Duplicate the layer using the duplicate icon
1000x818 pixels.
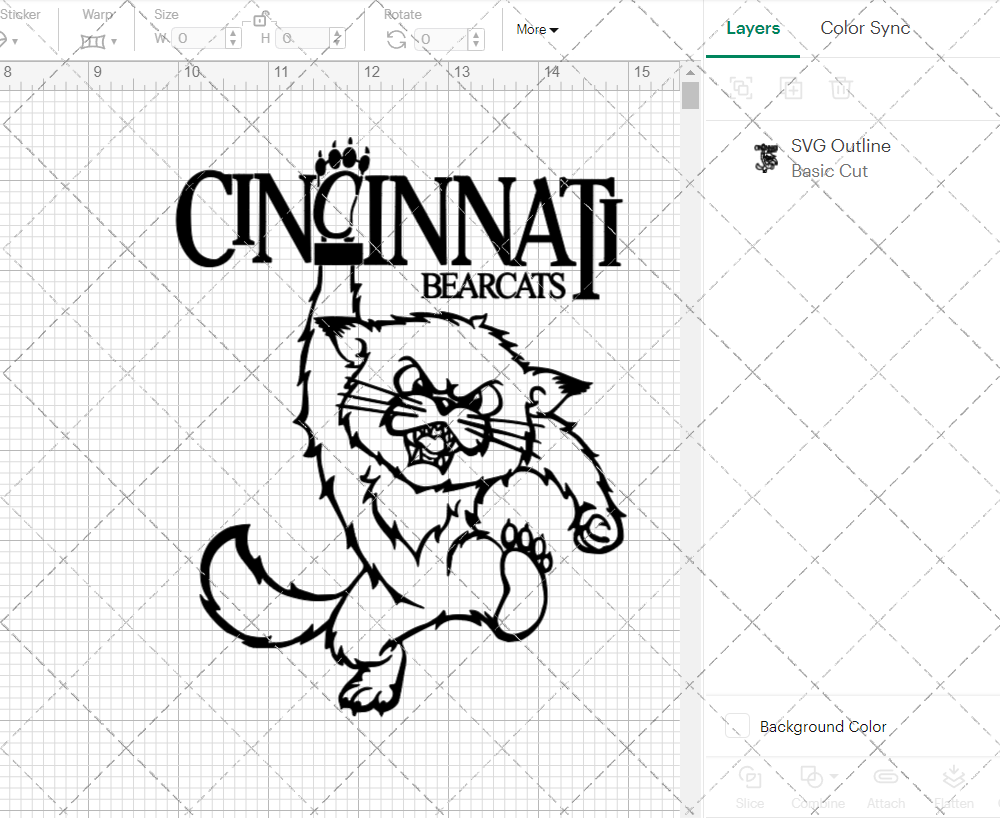pyautogui.click(x=792, y=88)
